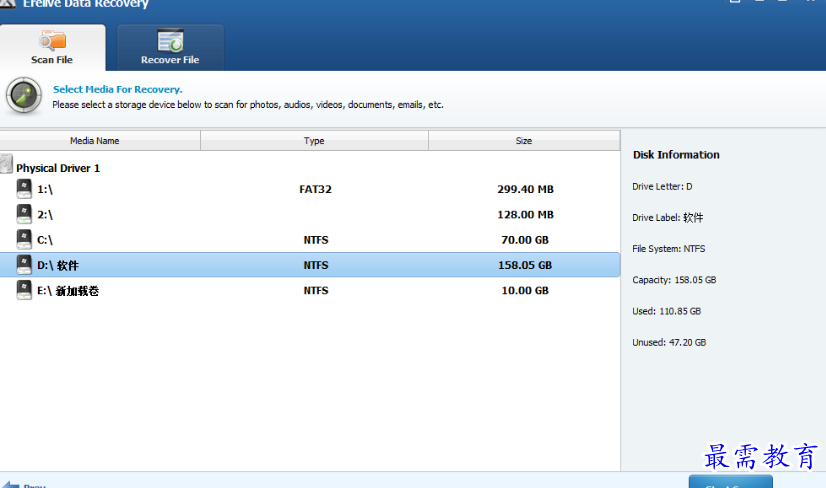826x488 pixels.
Task: Switch to the Recover File tab
Action: tap(170, 47)
